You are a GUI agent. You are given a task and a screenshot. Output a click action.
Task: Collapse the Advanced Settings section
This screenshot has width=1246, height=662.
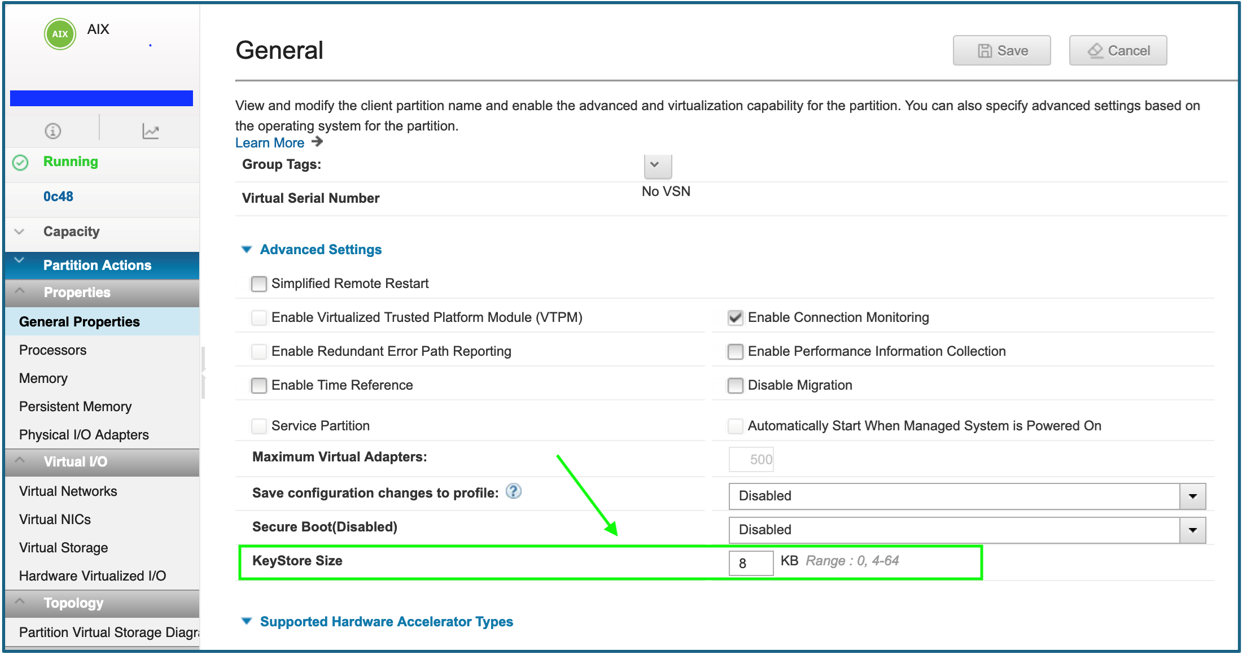(246, 249)
